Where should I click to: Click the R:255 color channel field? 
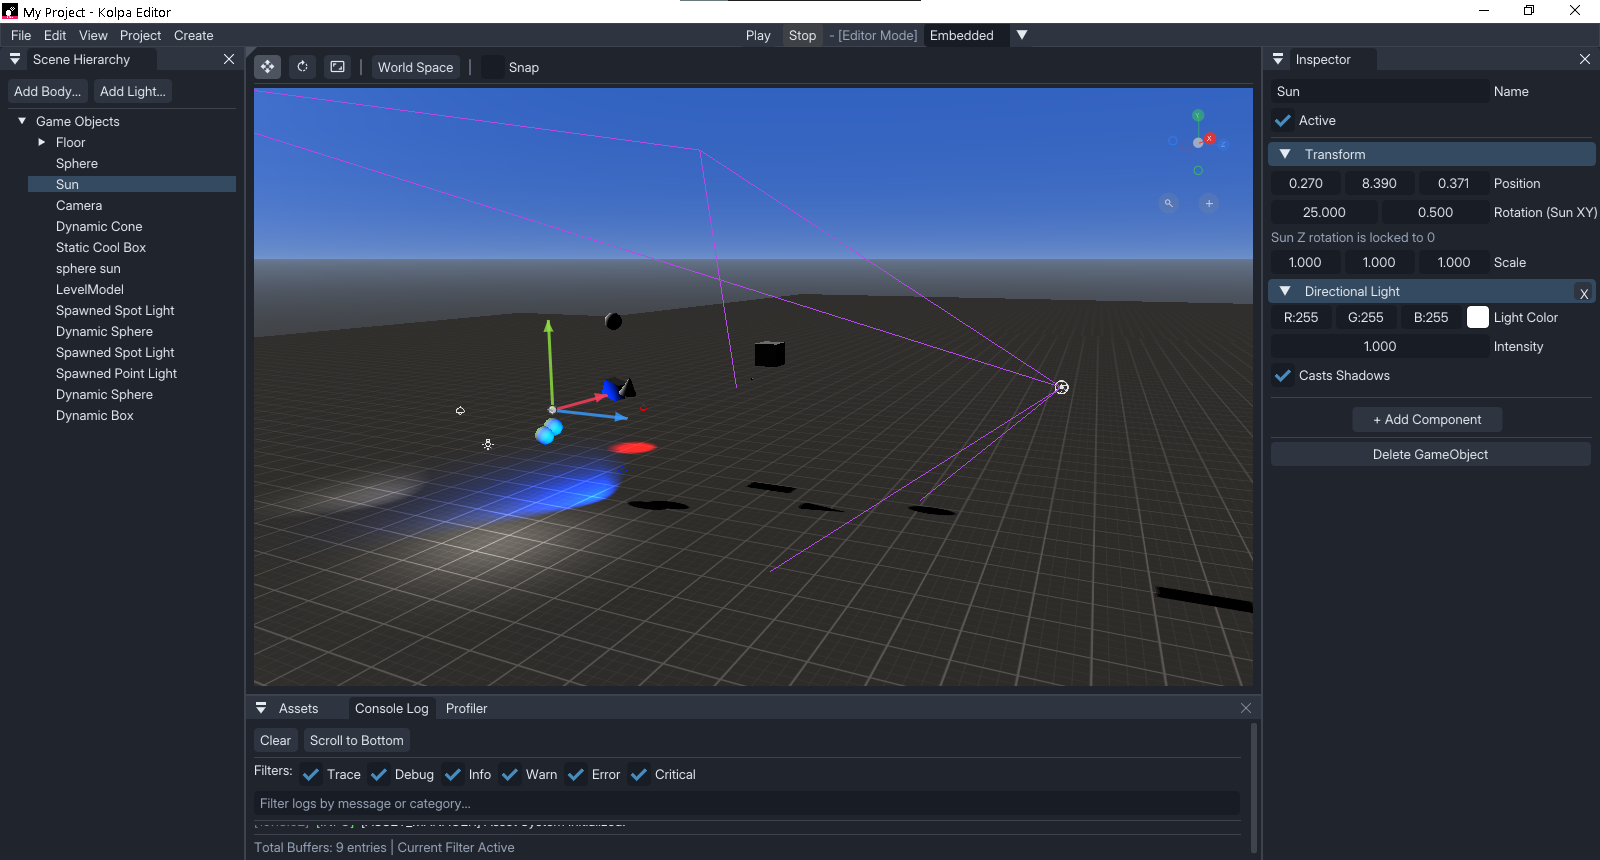[1301, 317]
